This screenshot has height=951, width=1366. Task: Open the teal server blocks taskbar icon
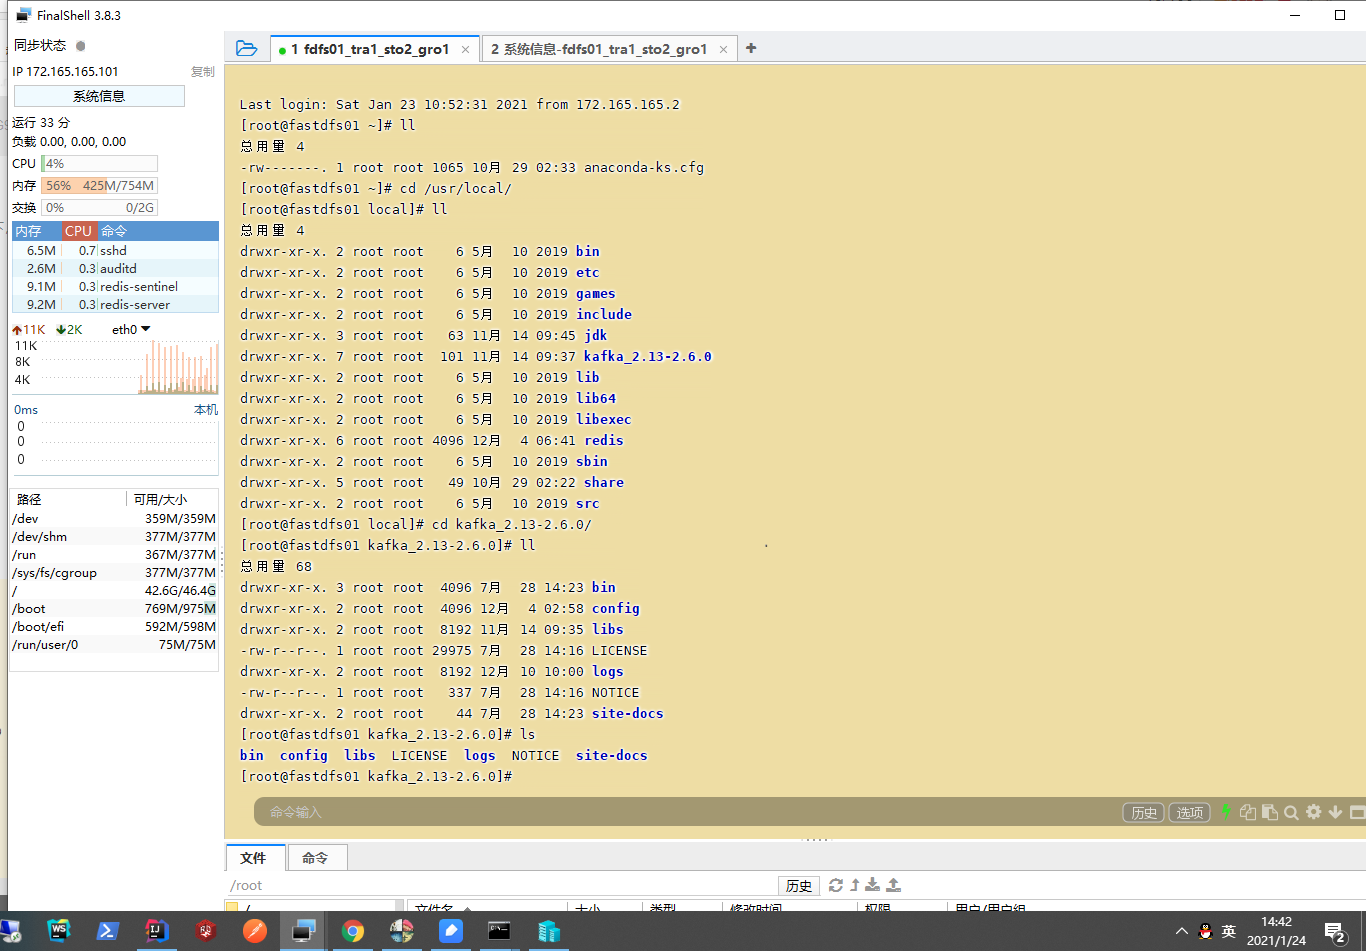tap(549, 931)
